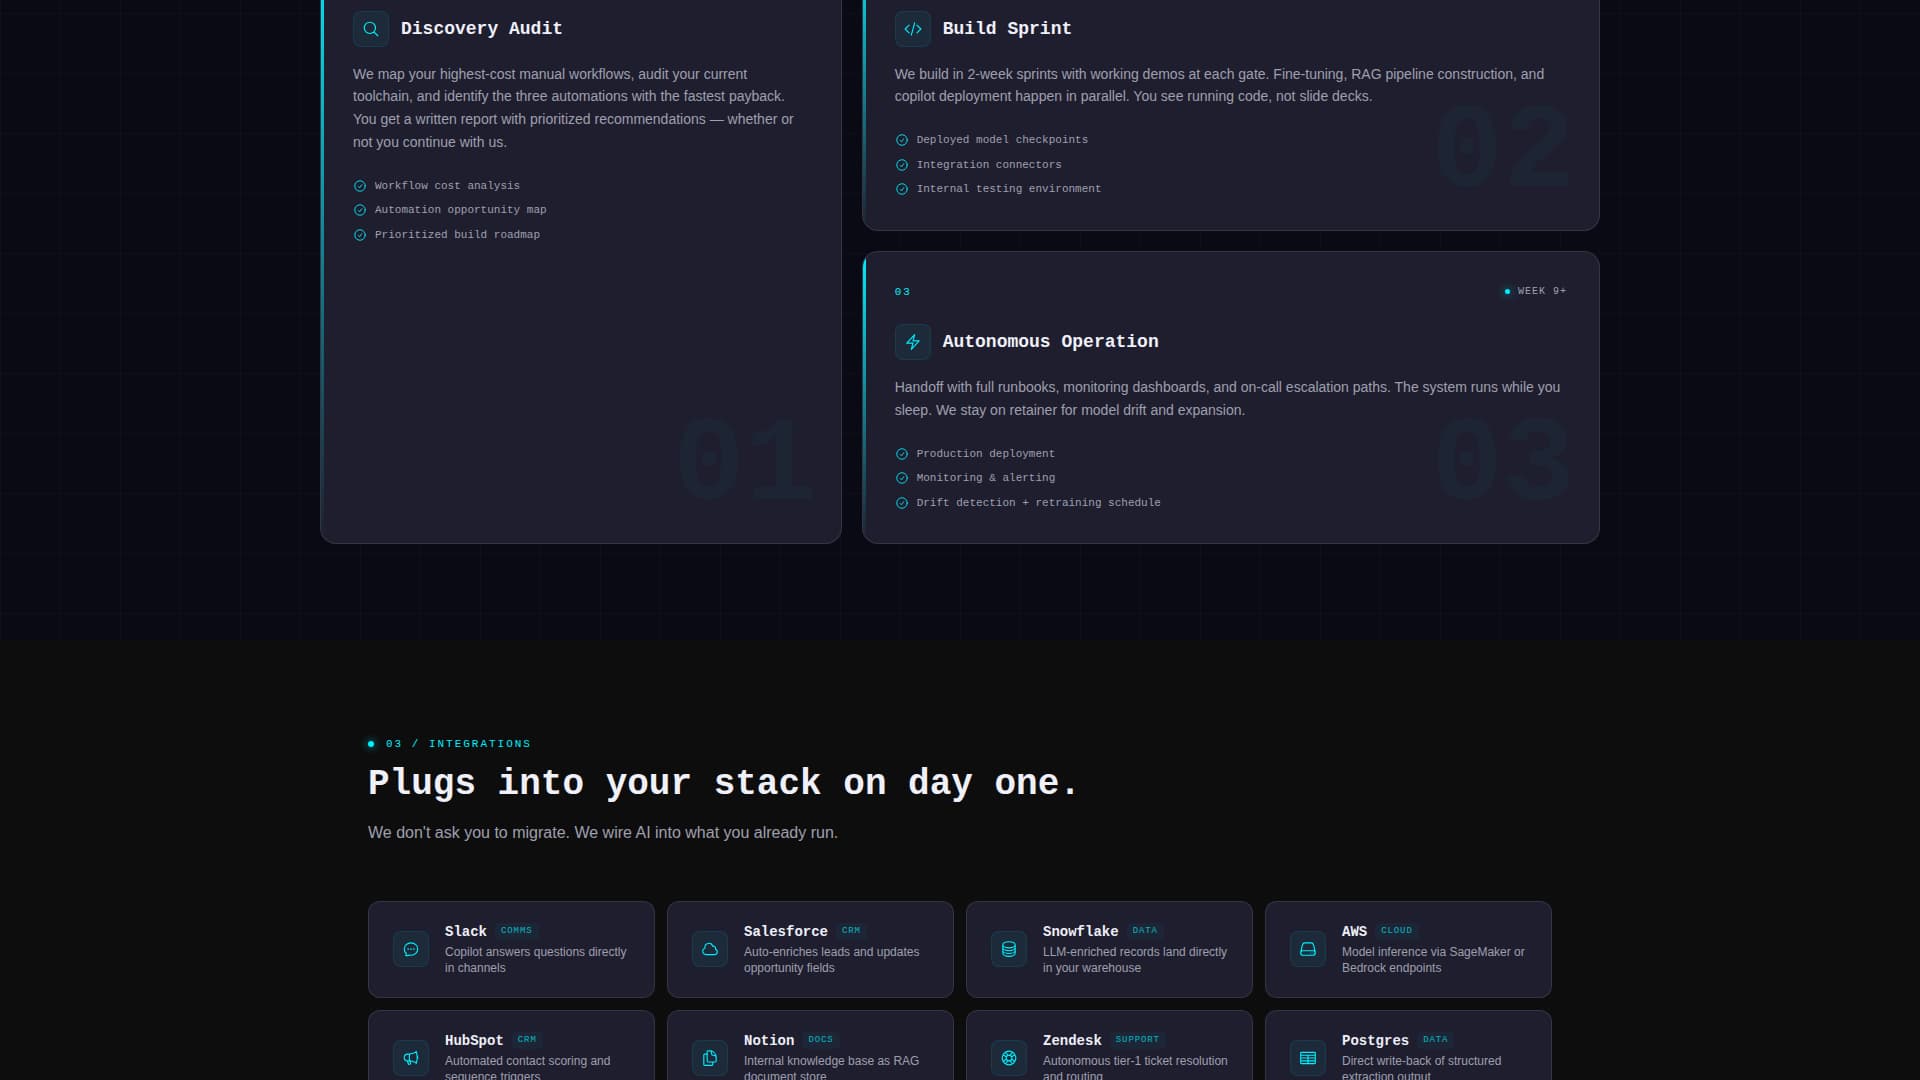
Task: Click check icon beside Drift detection item
Action: [902, 503]
